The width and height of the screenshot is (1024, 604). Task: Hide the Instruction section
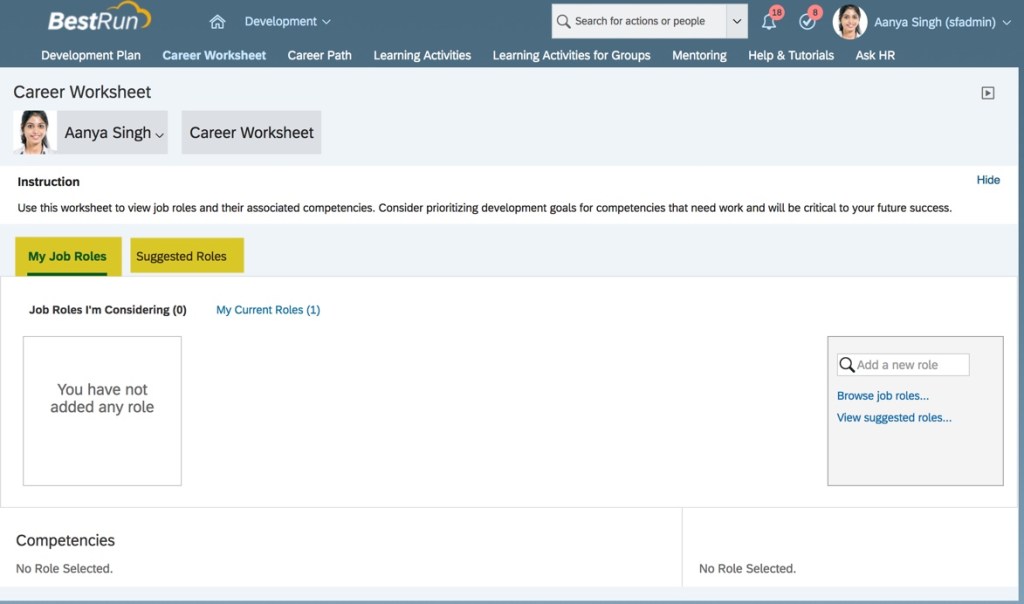(987, 180)
